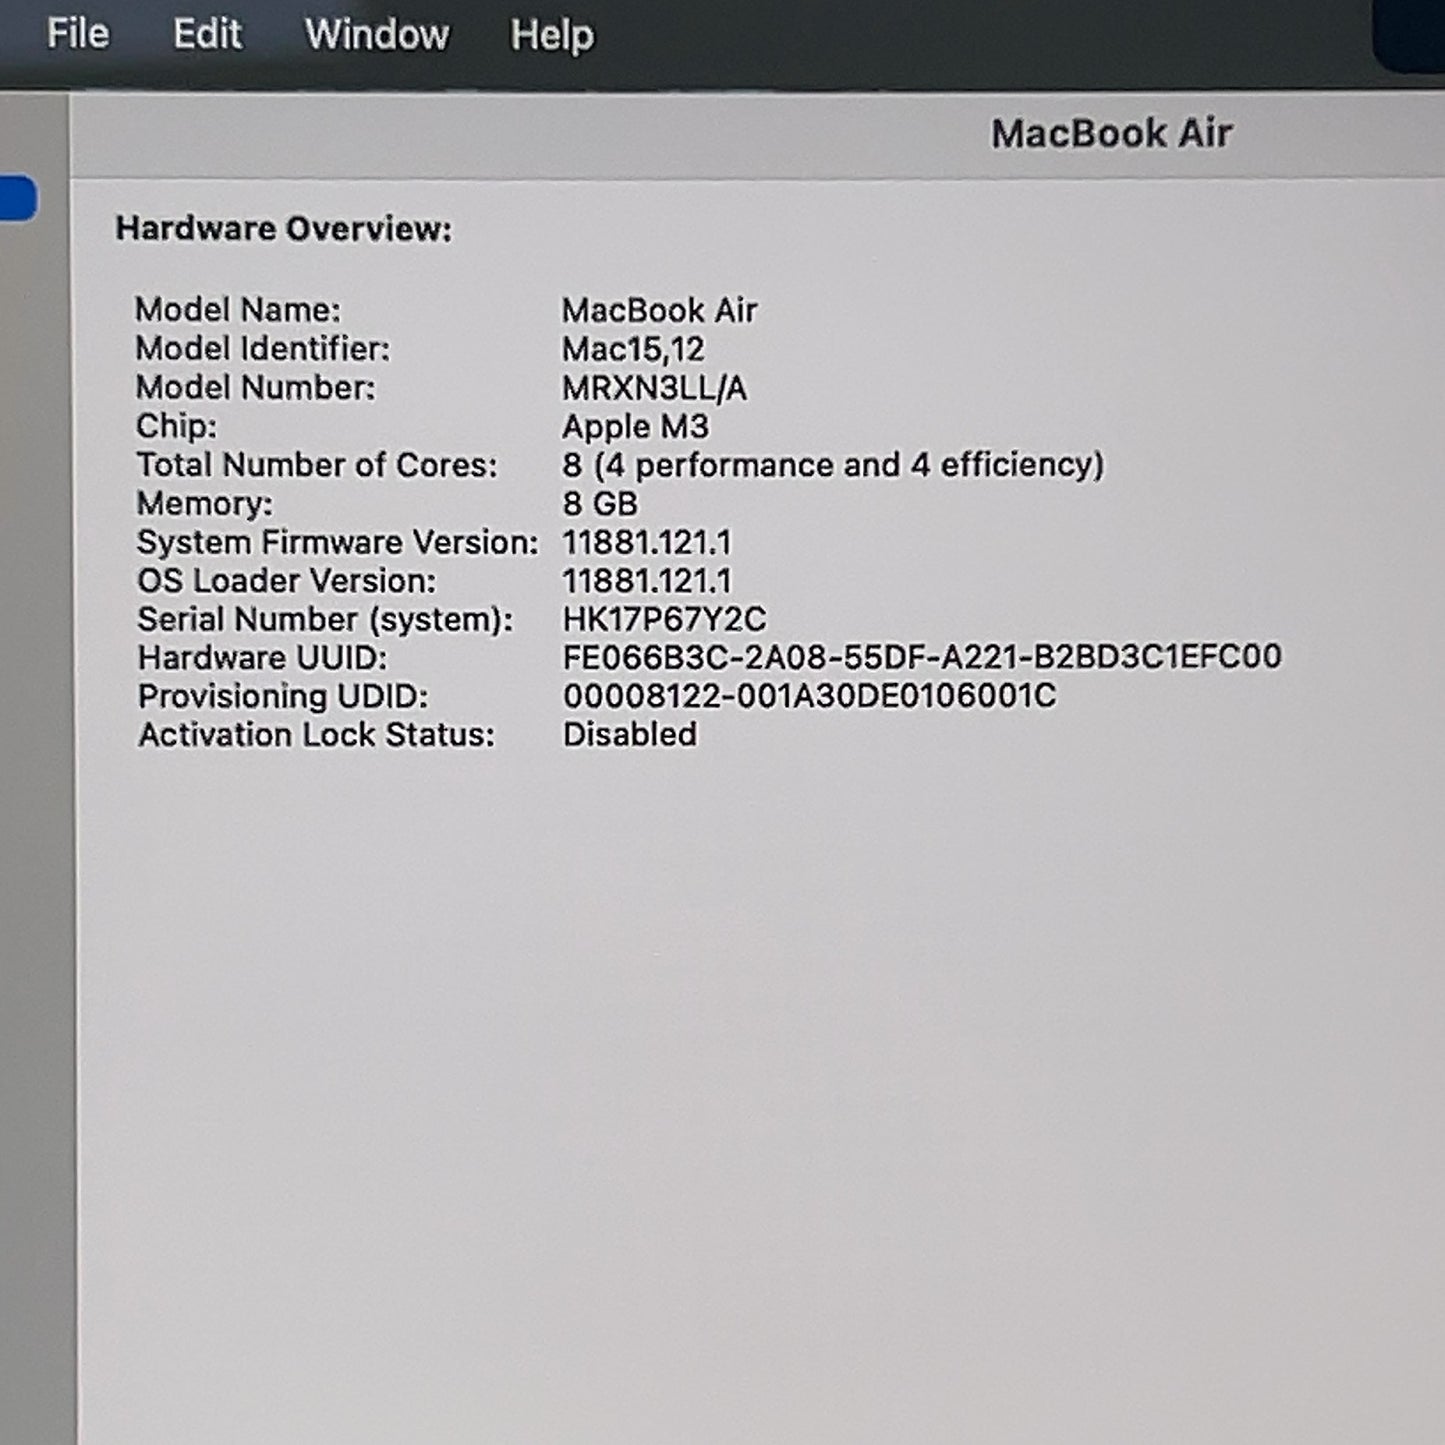The width and height of the screenshot is (1445, 1445).
Task: Click the Model Number label
Action: (x=255, y=388)
